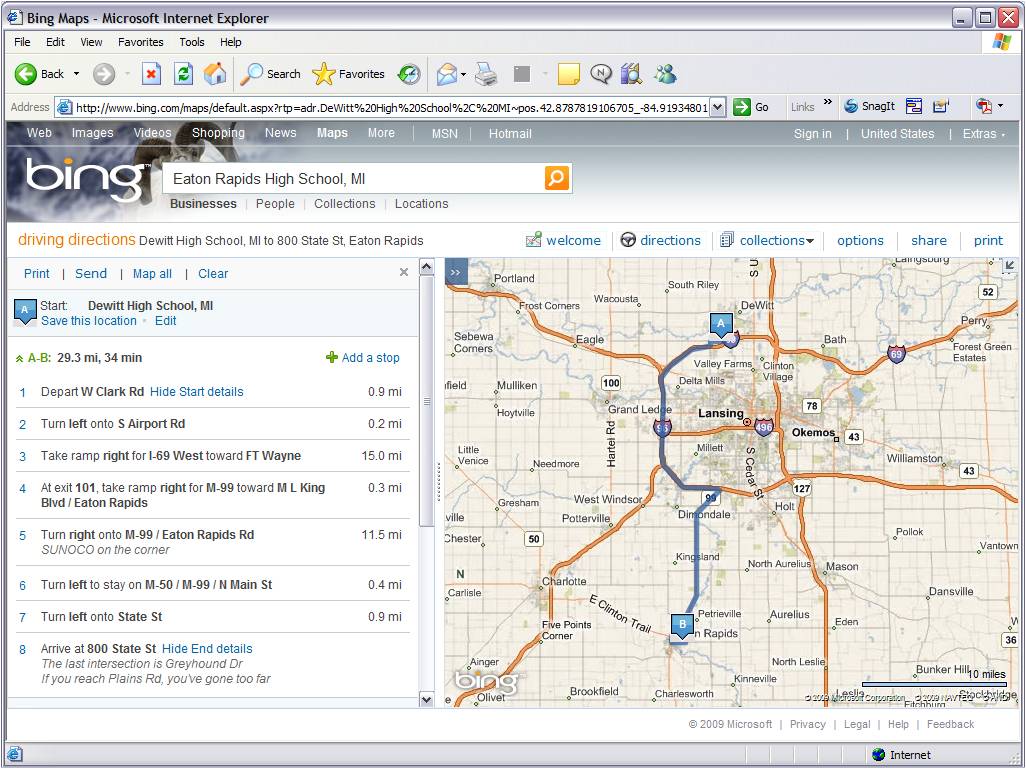
Task: Open the directions link above map
Action: 661,241
